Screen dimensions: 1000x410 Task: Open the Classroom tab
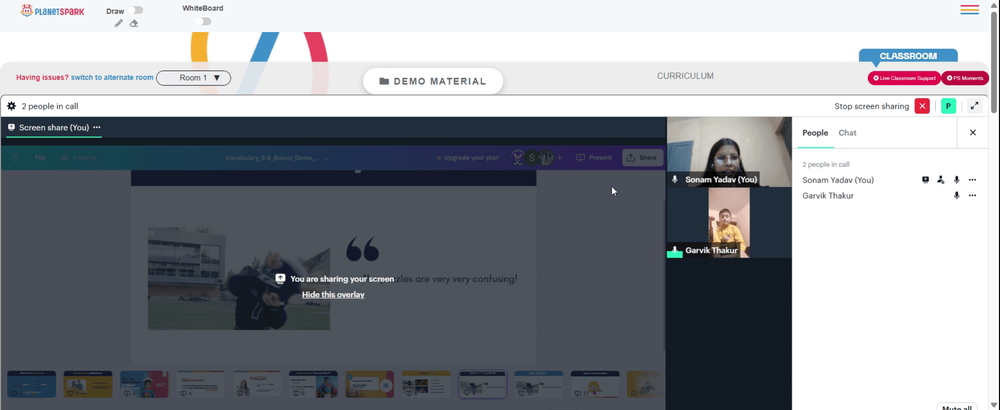click(x=908, y=56)
